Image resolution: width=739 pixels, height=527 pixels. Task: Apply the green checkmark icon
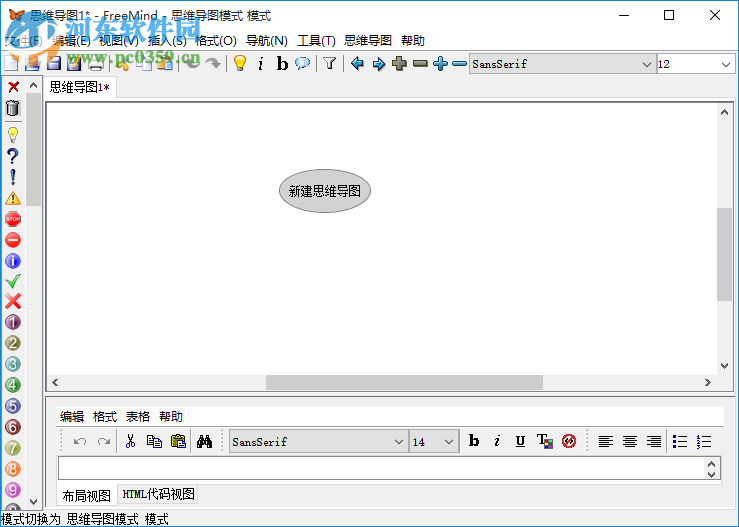pyautogui.click(x=13, y=281)
